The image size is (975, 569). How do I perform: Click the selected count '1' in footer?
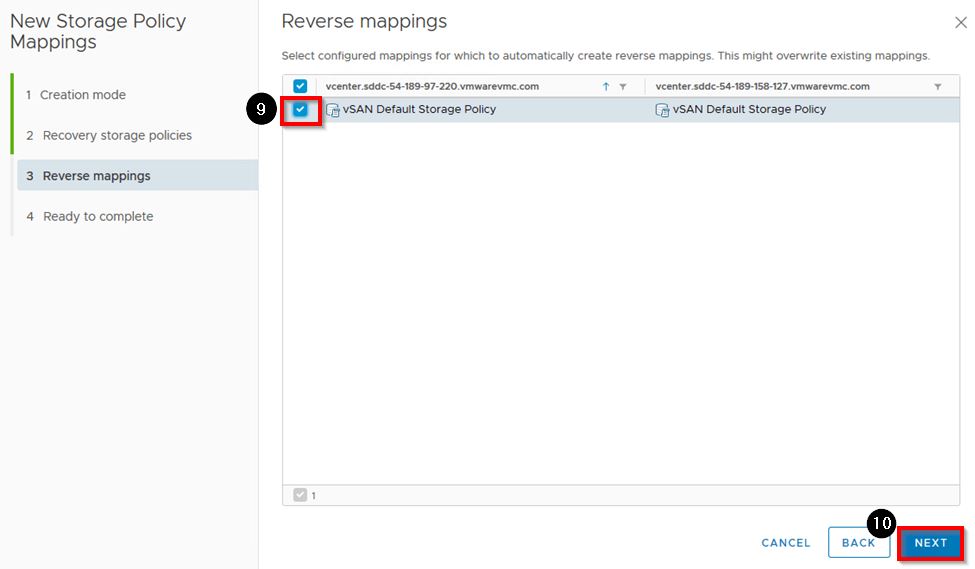pos(313,496)
